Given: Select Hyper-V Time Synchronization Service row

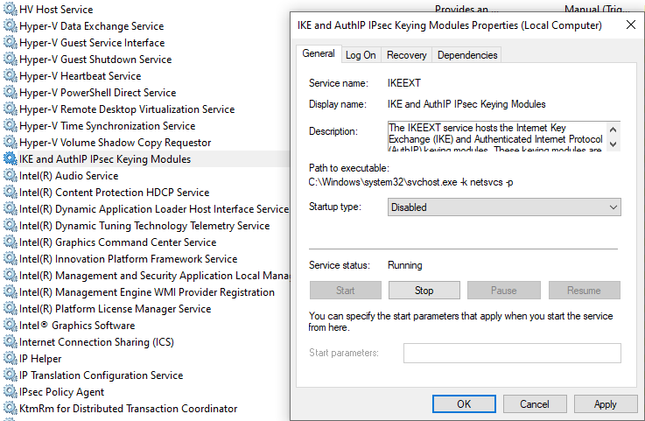Looking at the screenshot, I should 107,126.
